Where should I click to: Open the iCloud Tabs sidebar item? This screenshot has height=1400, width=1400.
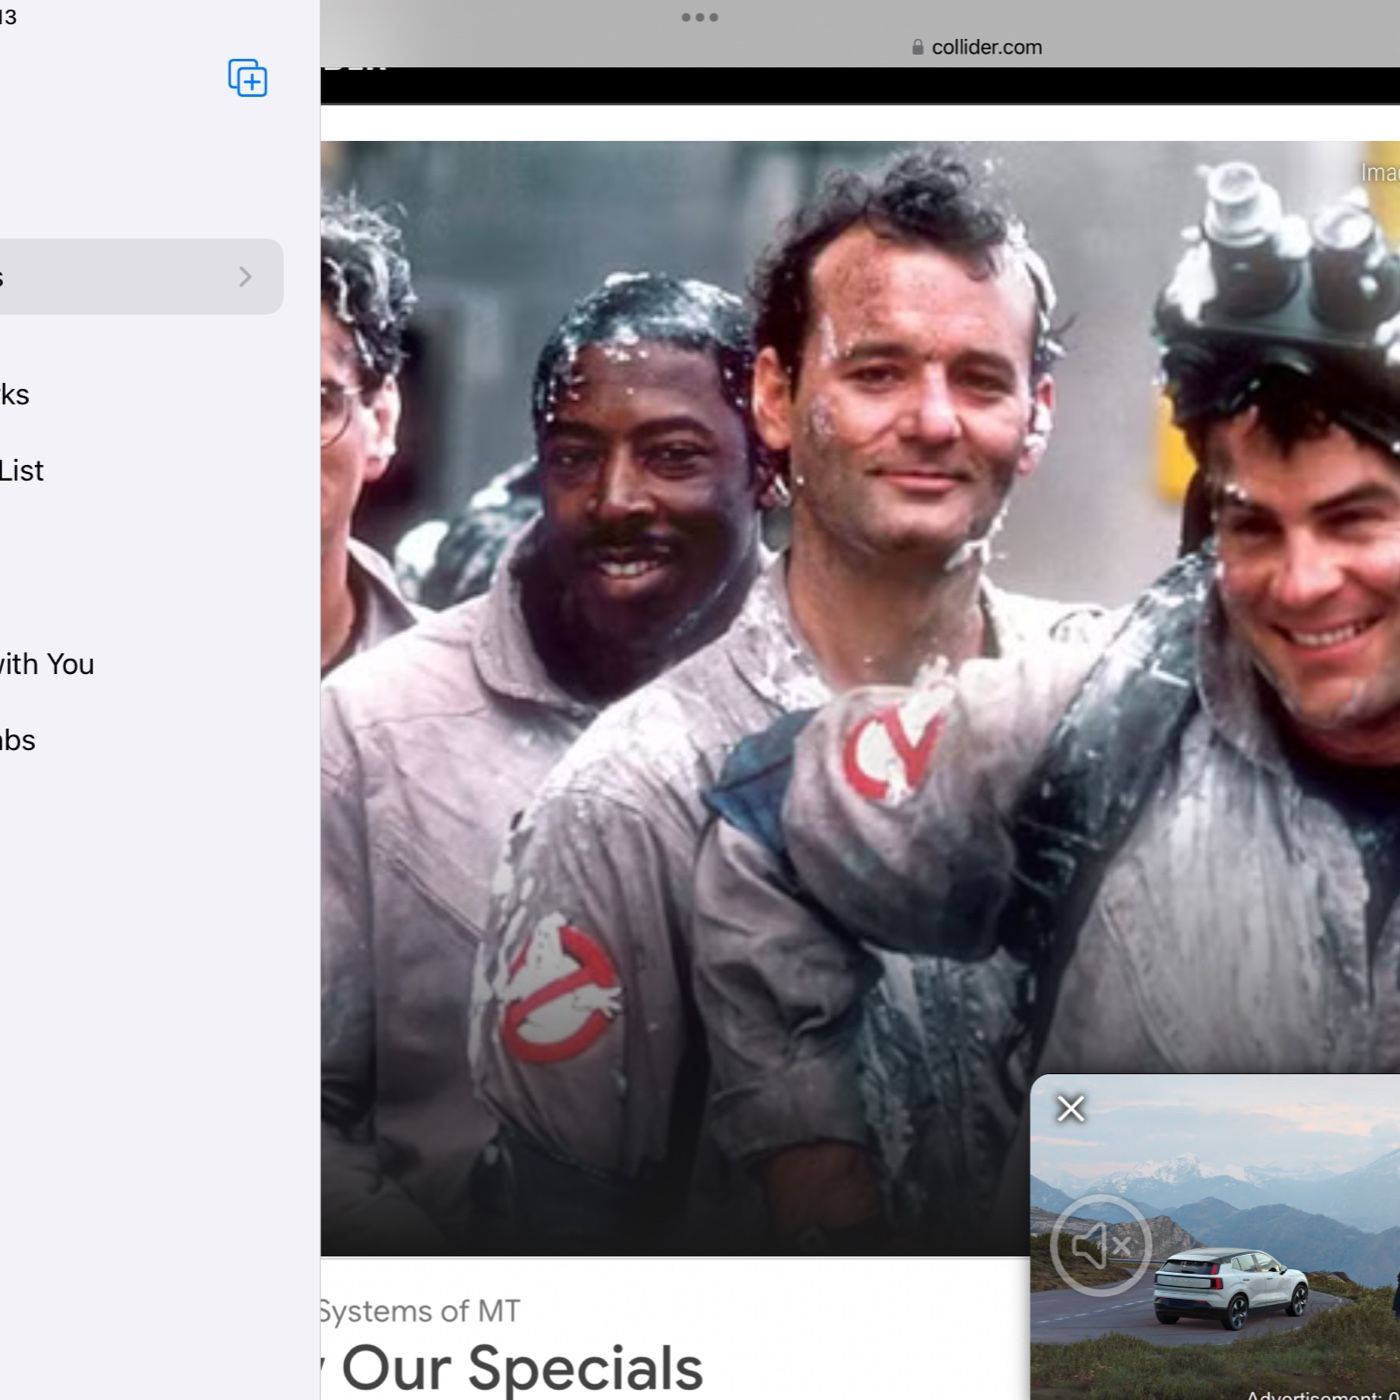(x=17, y=740)
